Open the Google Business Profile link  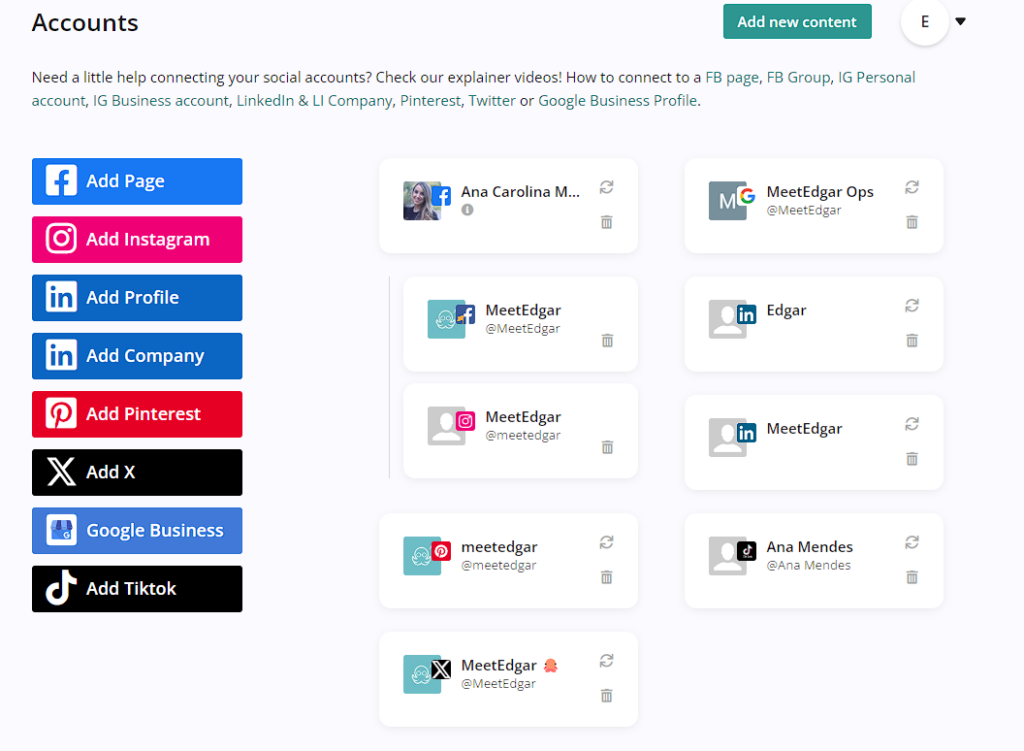[x=617, y=101]
